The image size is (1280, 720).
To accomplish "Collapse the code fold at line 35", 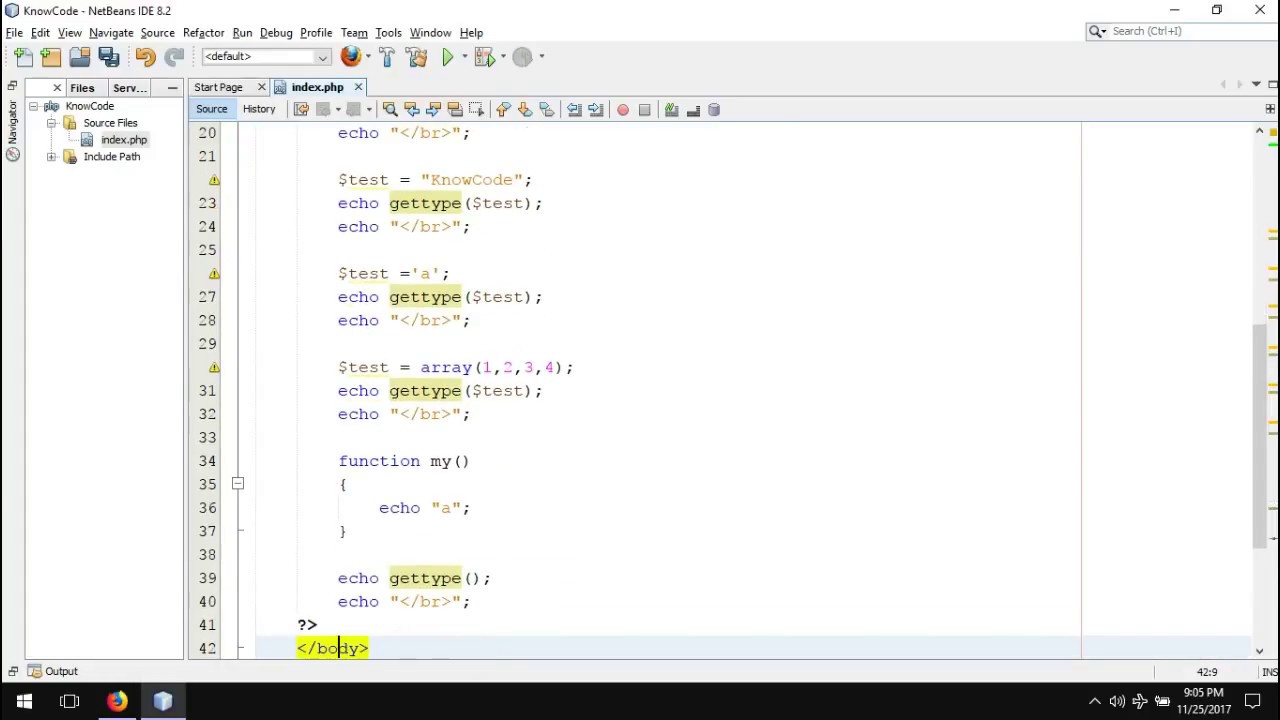I will (x=237, y=484).
